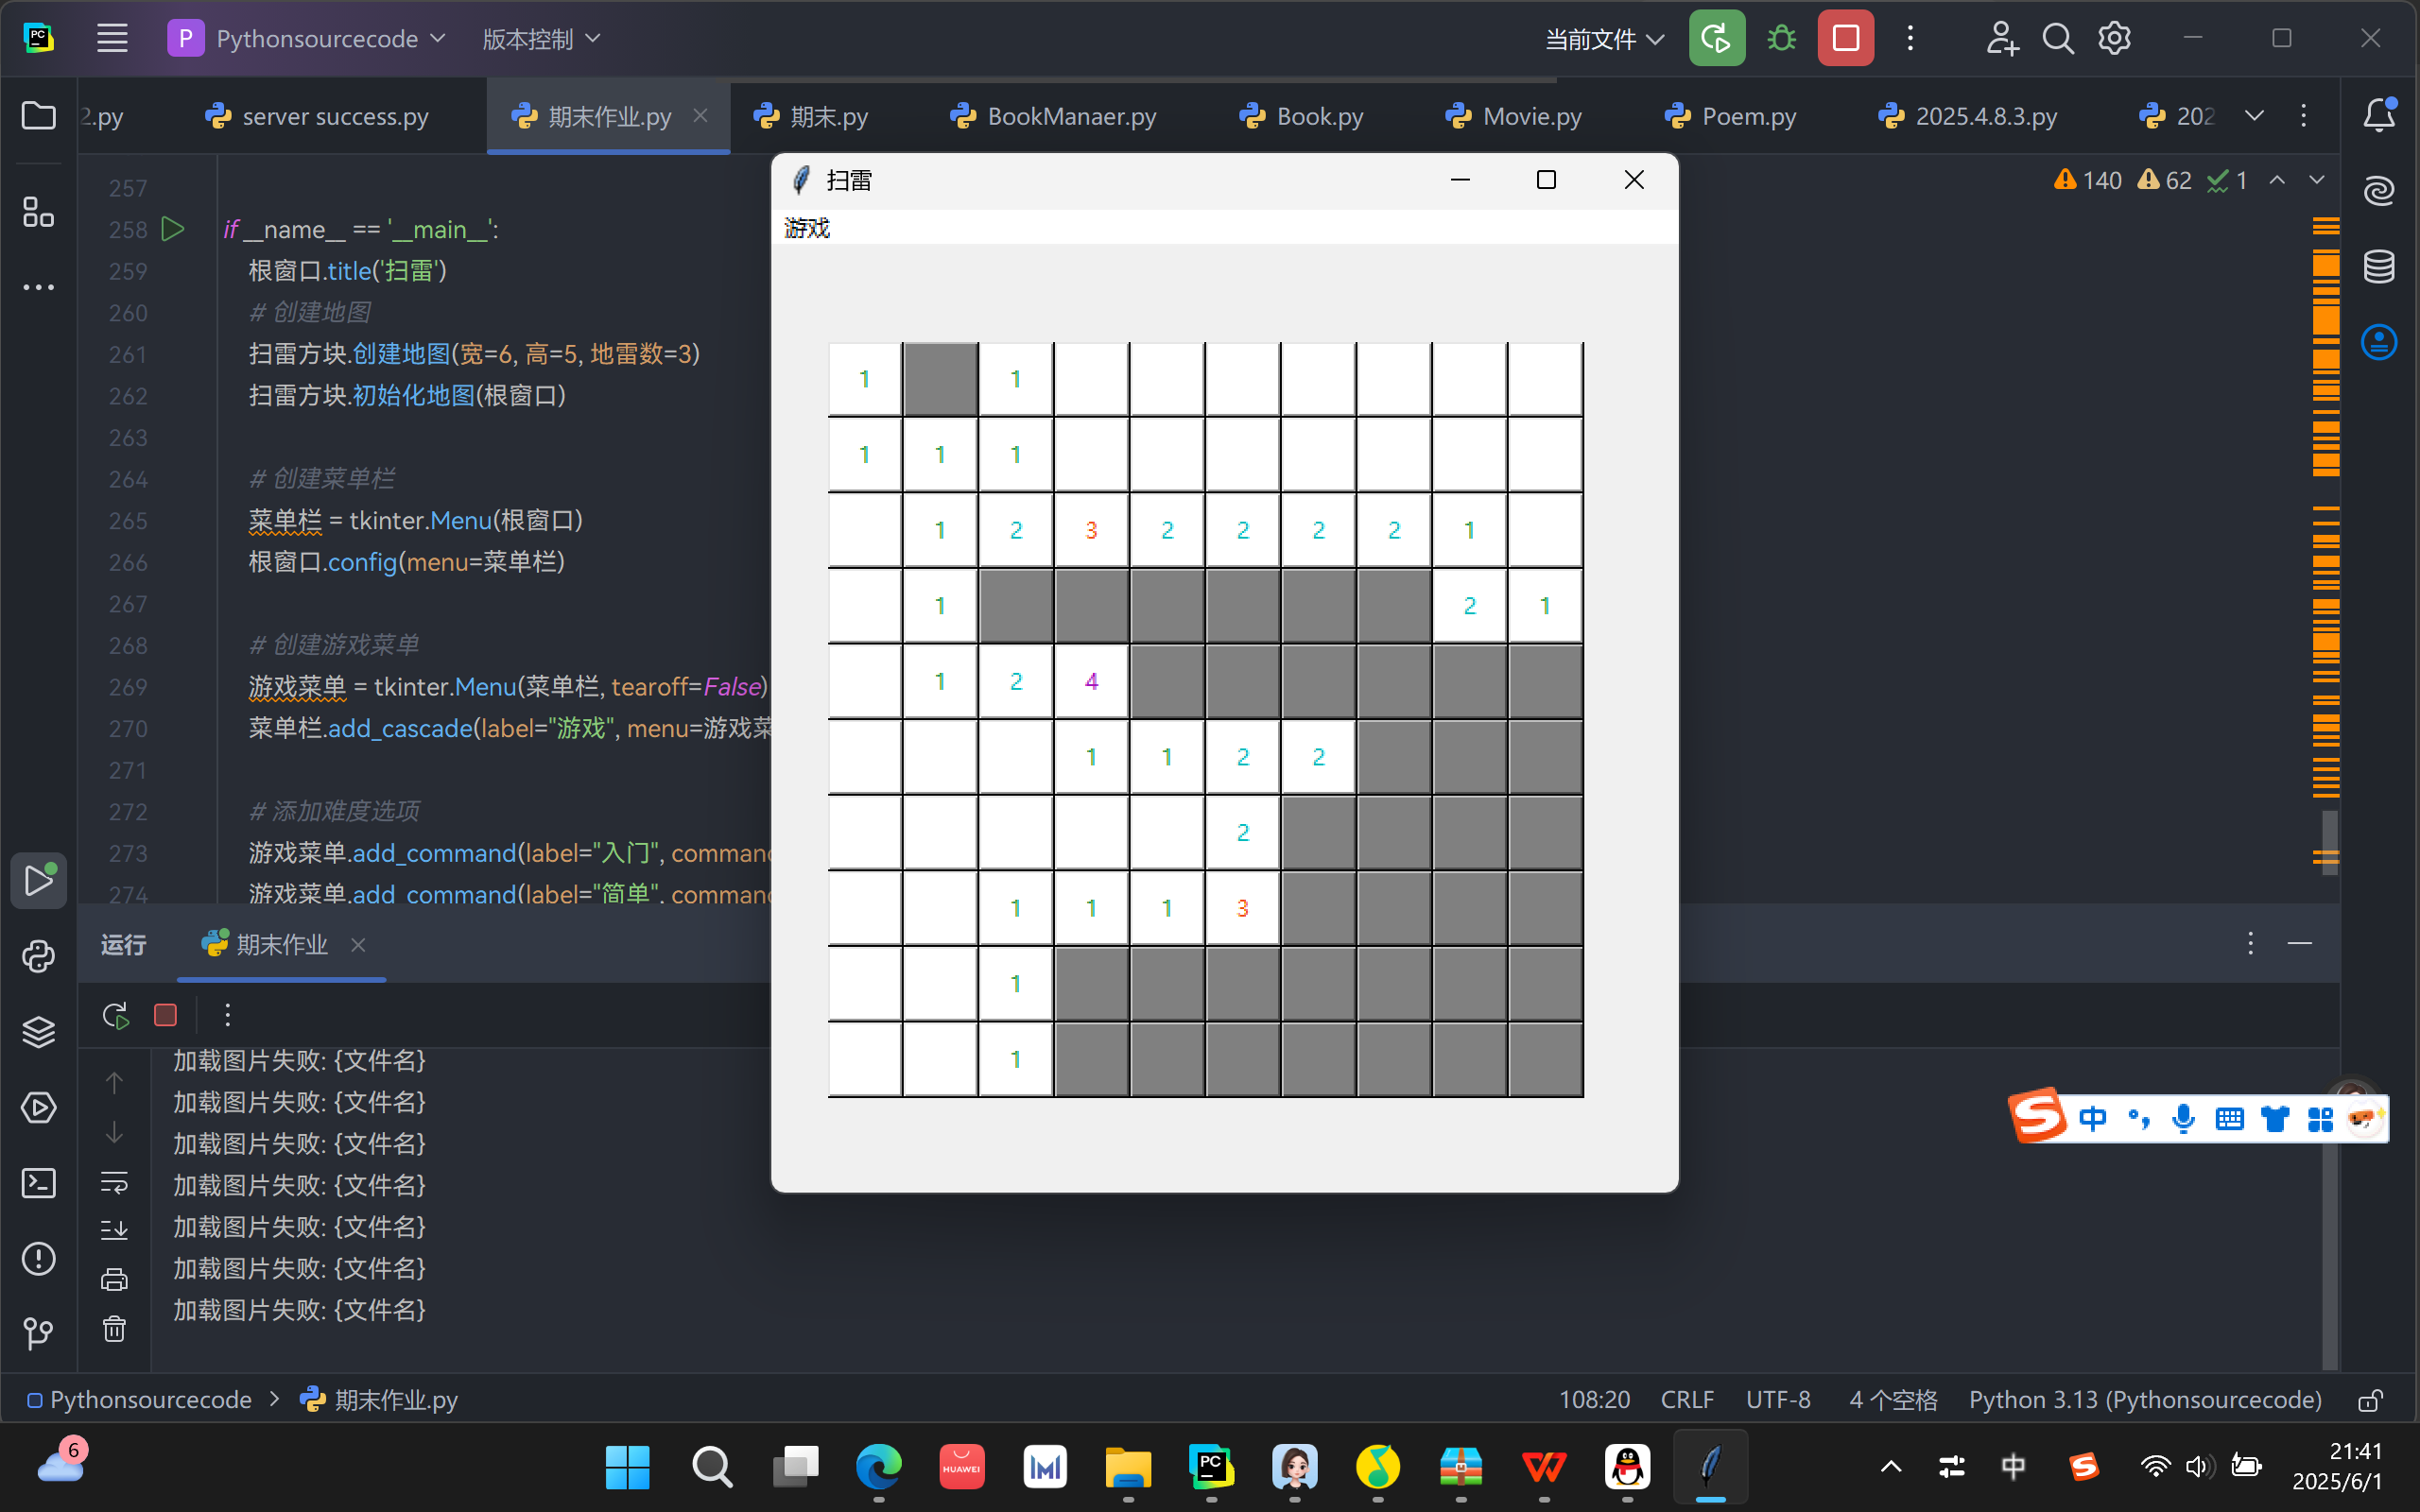Click UTF-8 encoding in status bar
The width and height of the screenshot is (2420, 1512).
coord(1777,1400)
